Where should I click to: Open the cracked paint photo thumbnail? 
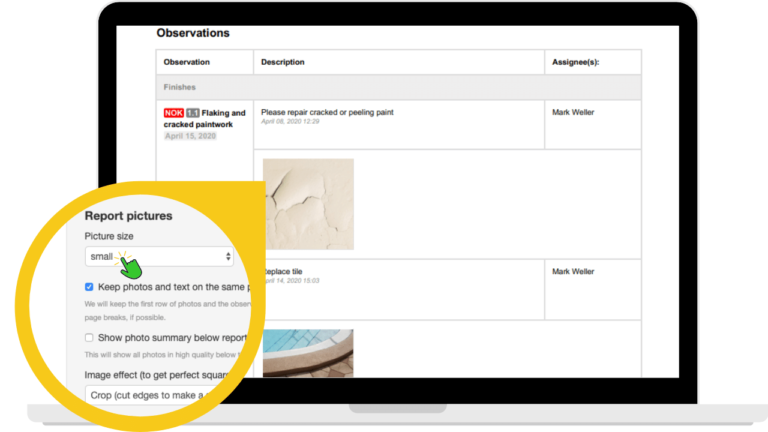(x=308, y=204)
